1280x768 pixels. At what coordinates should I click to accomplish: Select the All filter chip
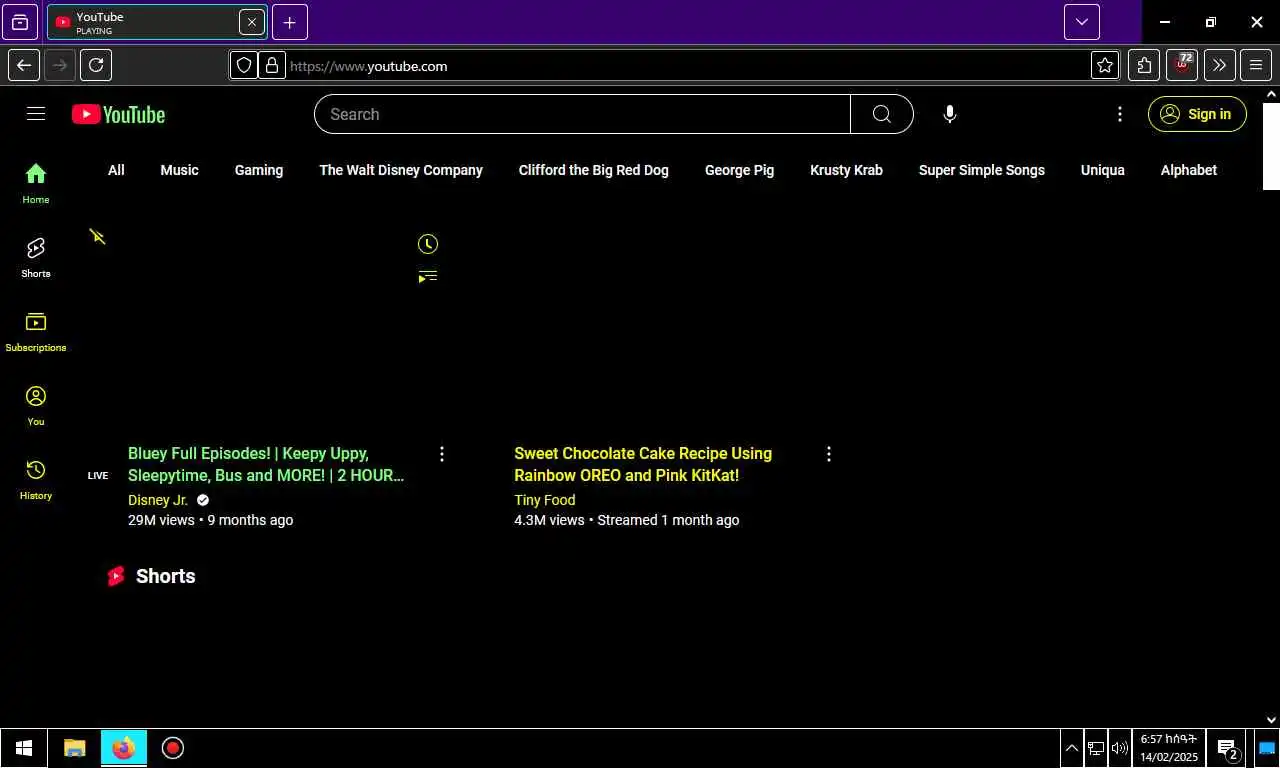pyautogui.click(x=116, y=170)
